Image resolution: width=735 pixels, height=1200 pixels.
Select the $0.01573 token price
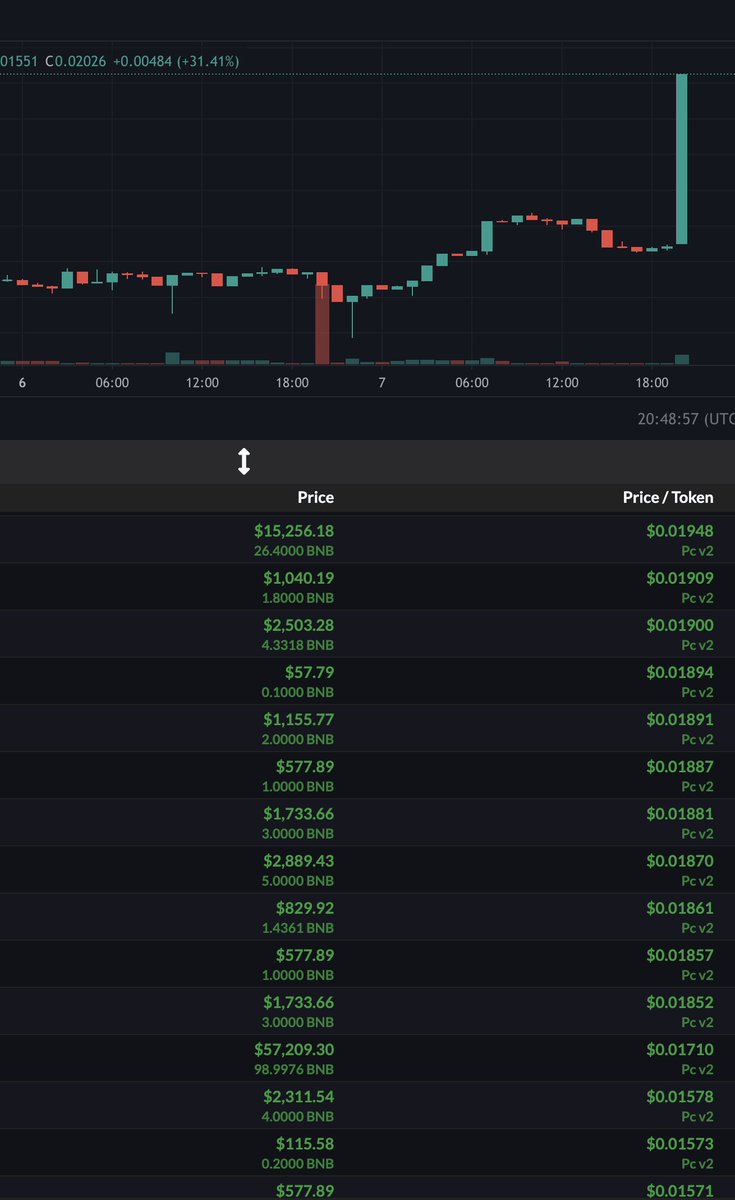[x=680, y=1143]
